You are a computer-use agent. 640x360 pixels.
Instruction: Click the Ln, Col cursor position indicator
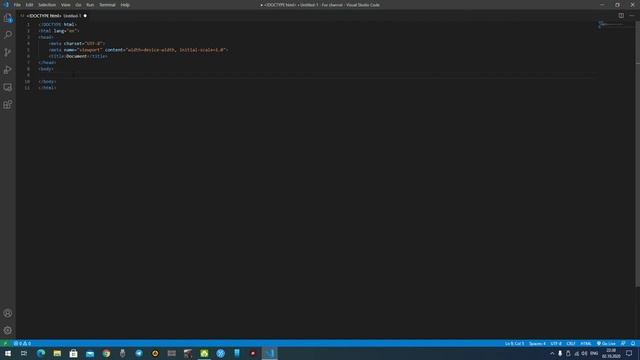coord(514,343)
